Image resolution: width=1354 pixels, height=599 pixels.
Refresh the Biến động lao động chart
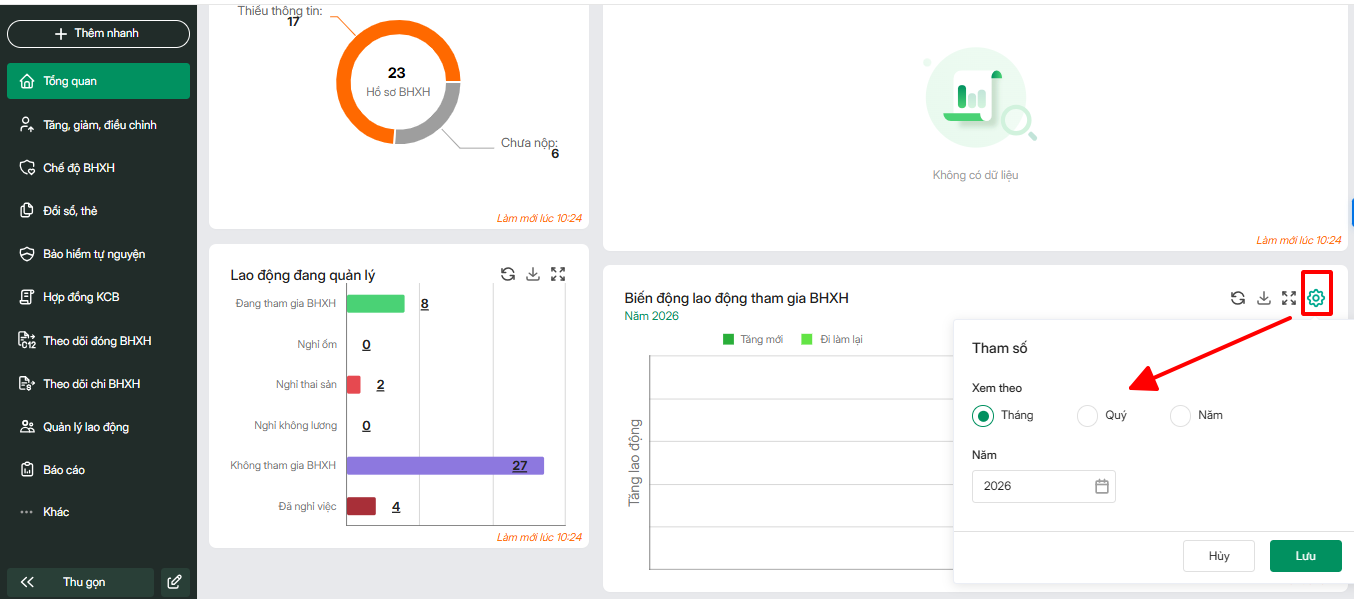point(1238,298)
